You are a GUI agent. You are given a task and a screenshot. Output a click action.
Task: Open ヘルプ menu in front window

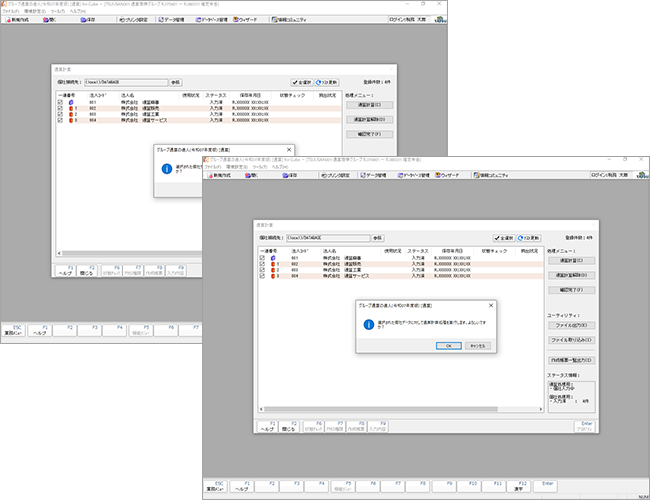(279, 167)
